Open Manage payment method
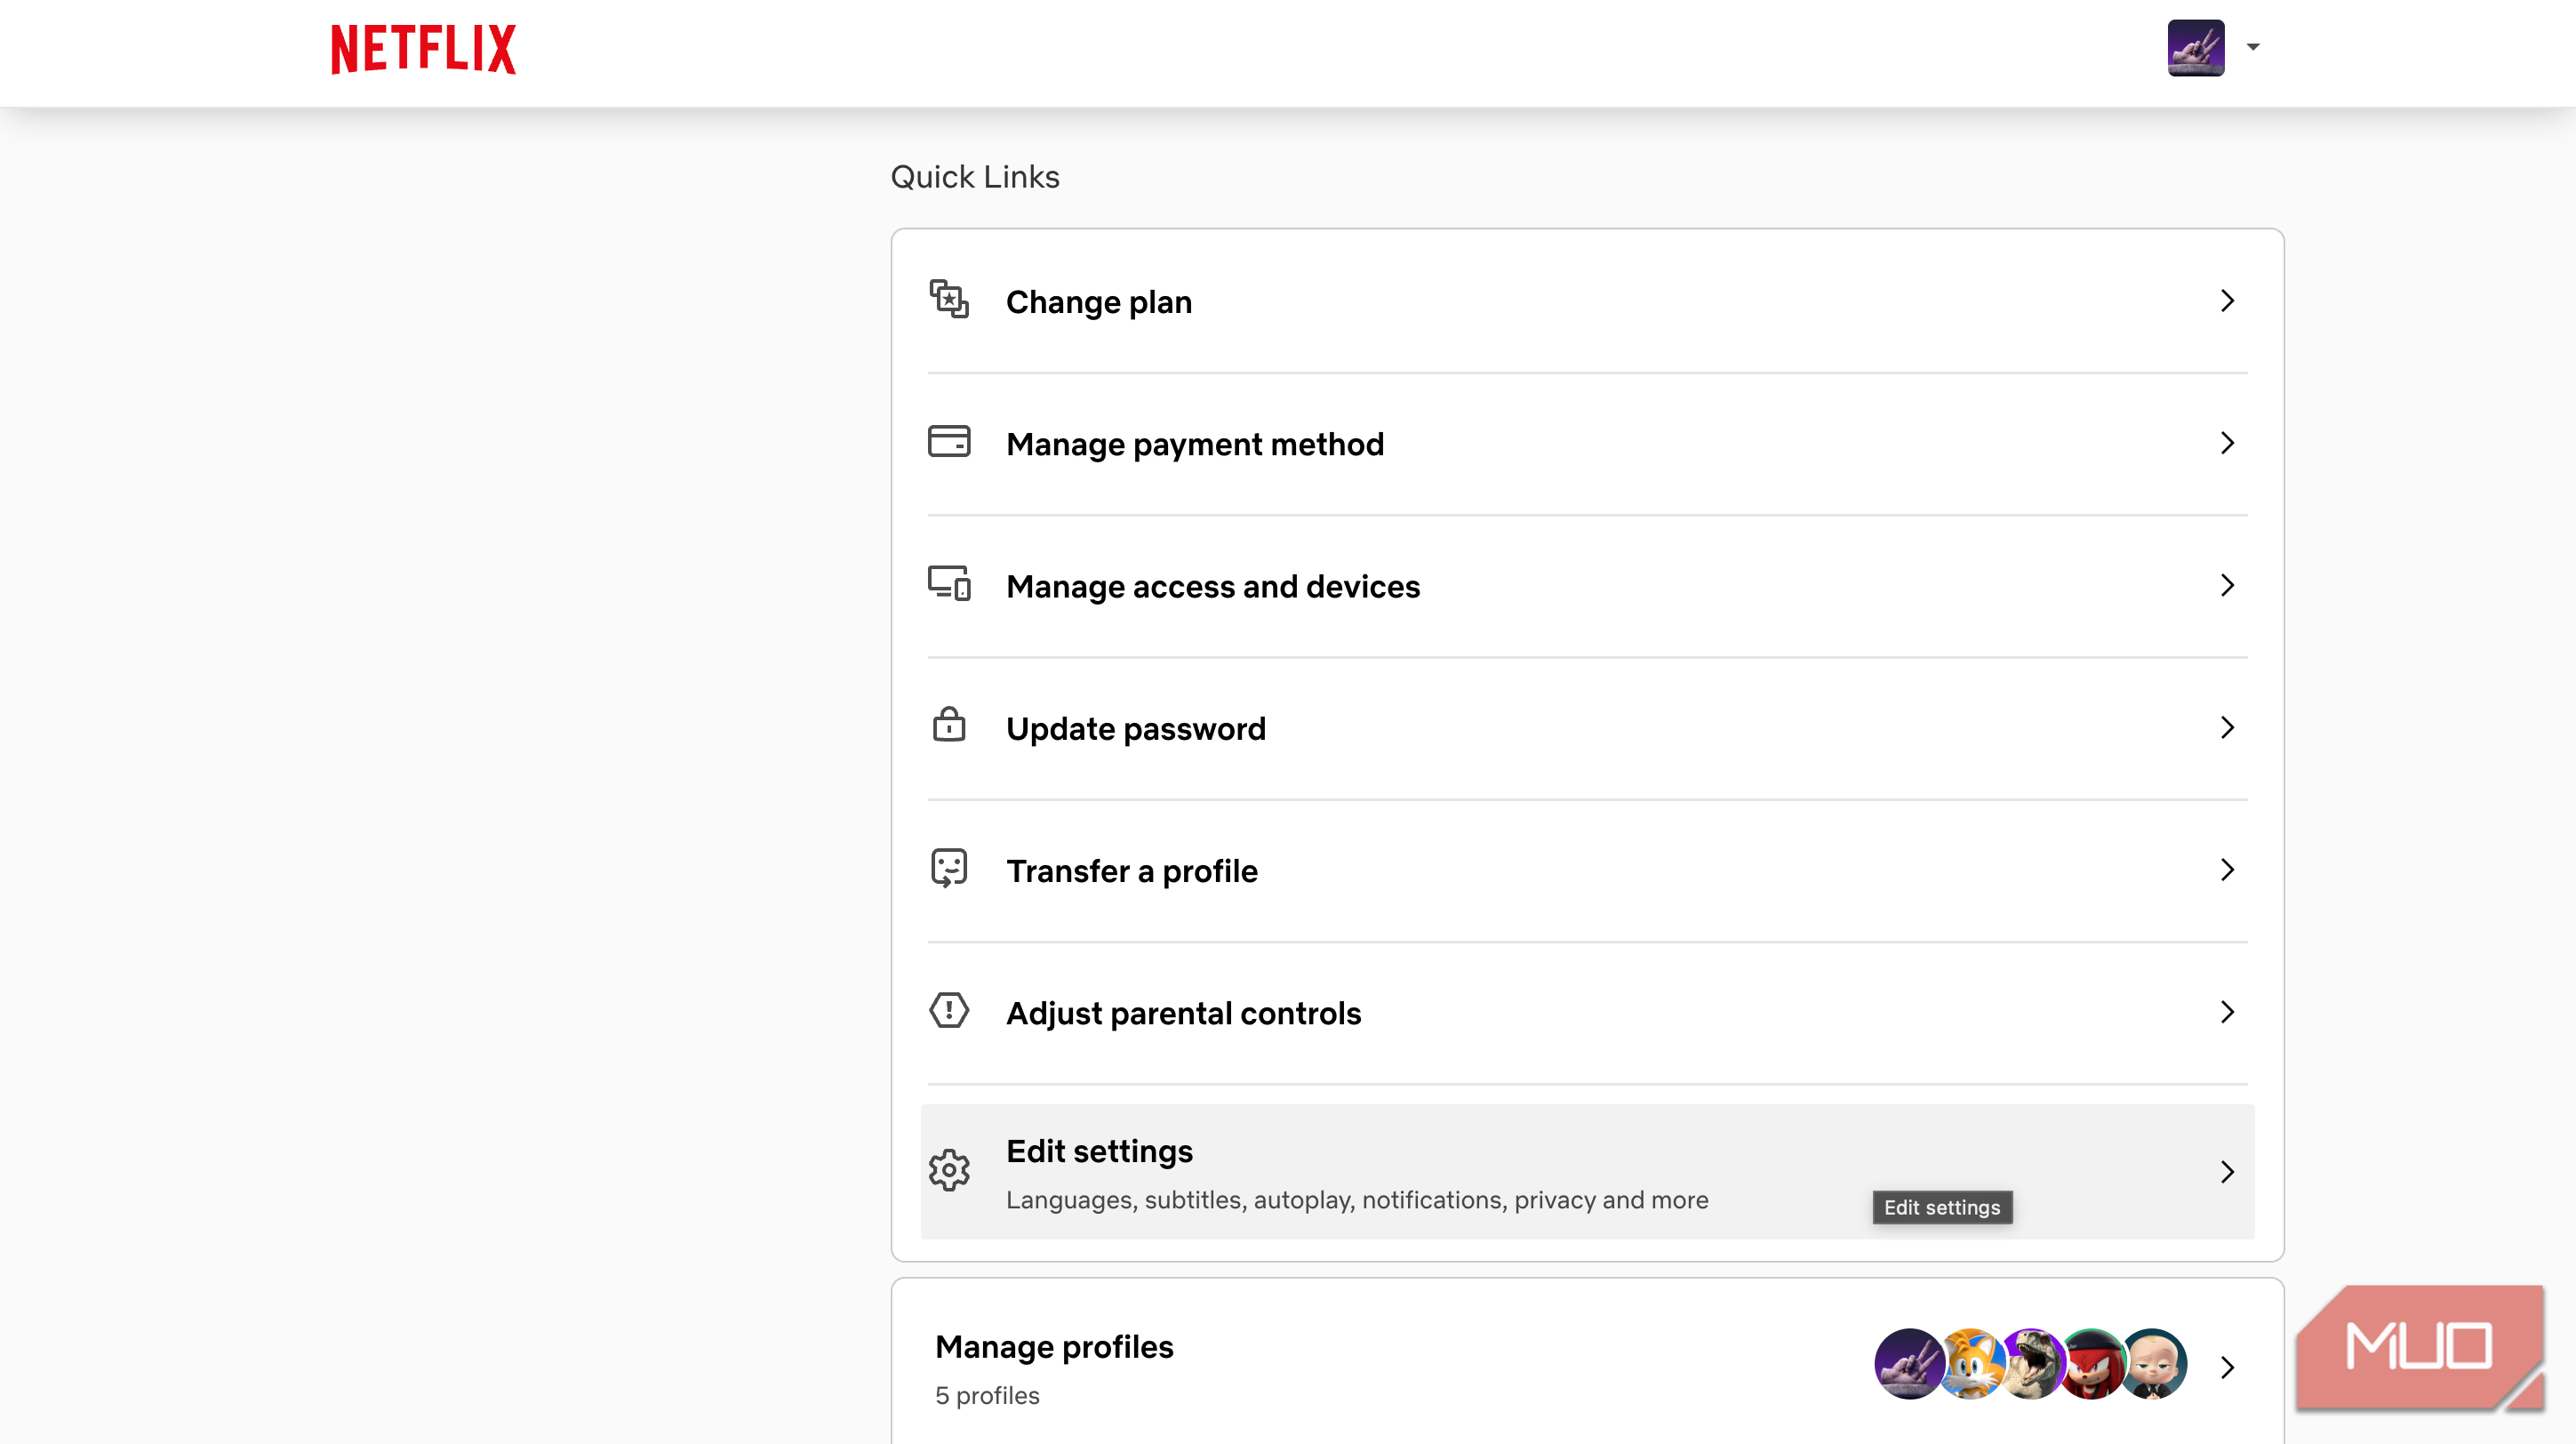This screenshot has width=2576, height=1444. (1194, 444)
